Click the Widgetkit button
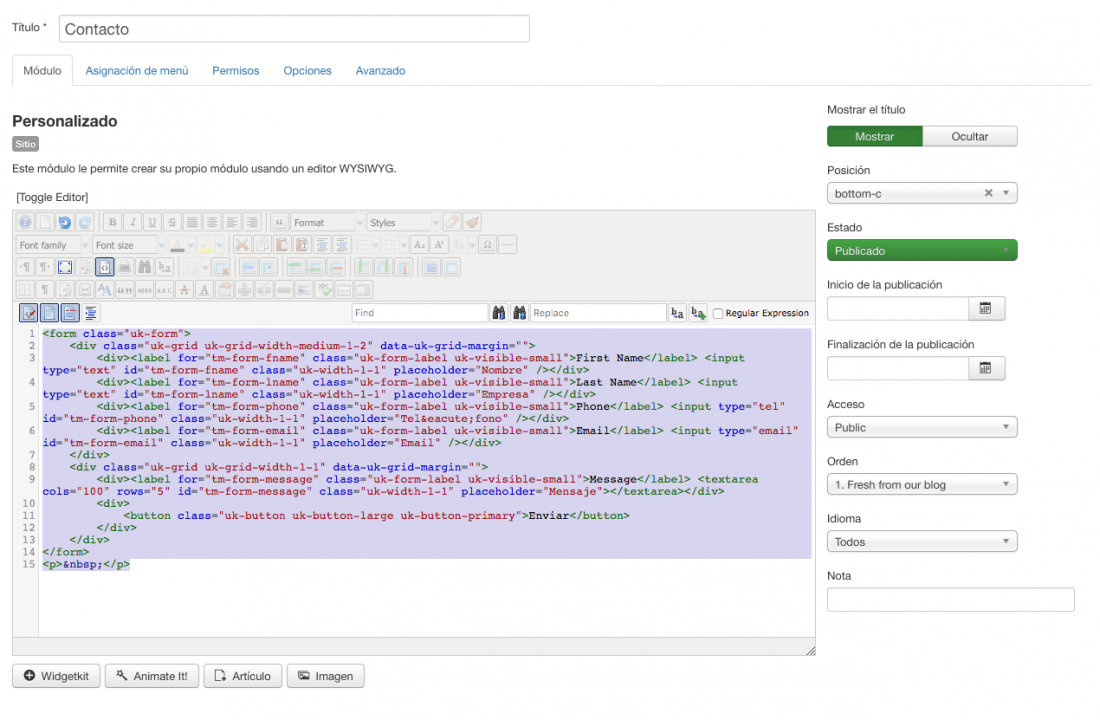The image size is (1100, 720). pyautogui.click(x=56, y=676)
